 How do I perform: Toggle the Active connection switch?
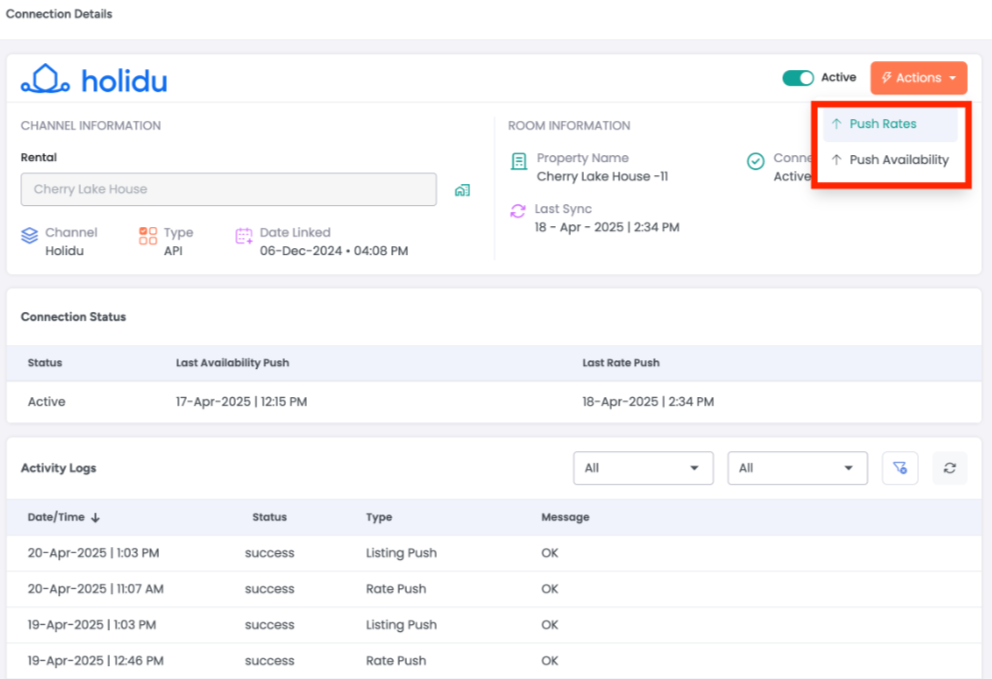(798, 78)
